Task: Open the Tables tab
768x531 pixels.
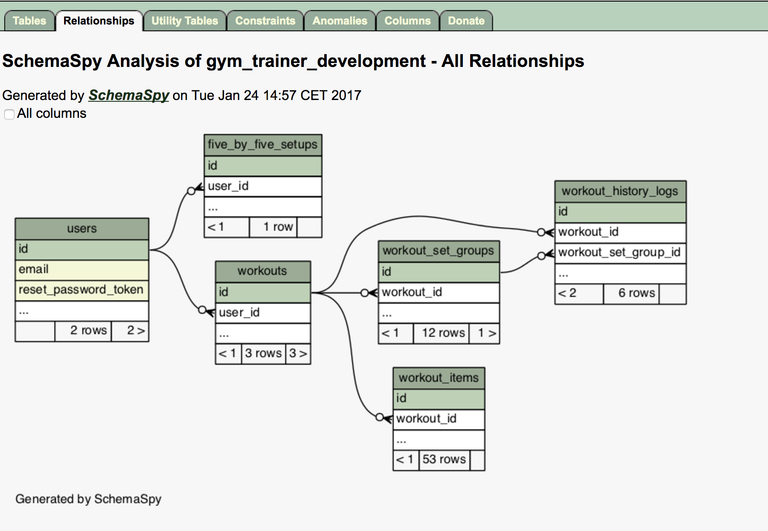Action: pyautogui.click(x=29, y=20)
